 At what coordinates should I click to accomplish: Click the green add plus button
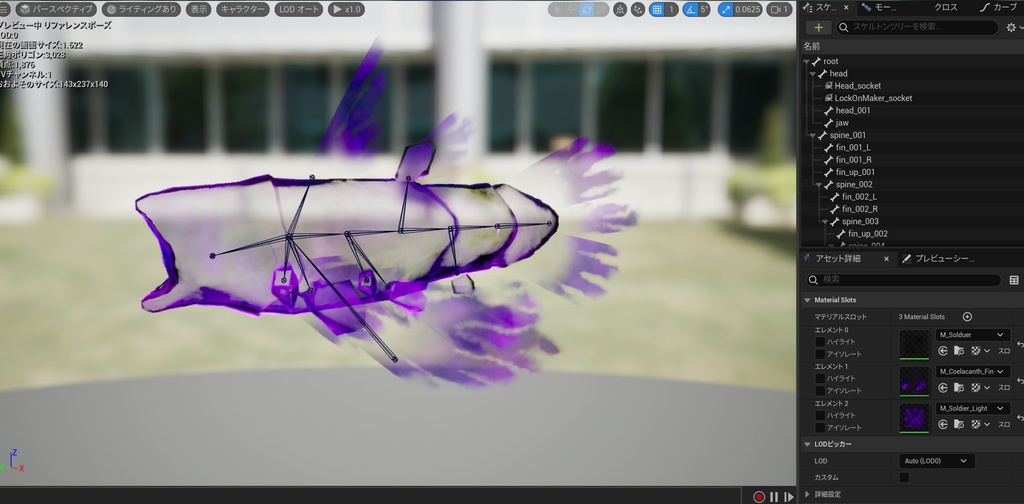(819, 27)
